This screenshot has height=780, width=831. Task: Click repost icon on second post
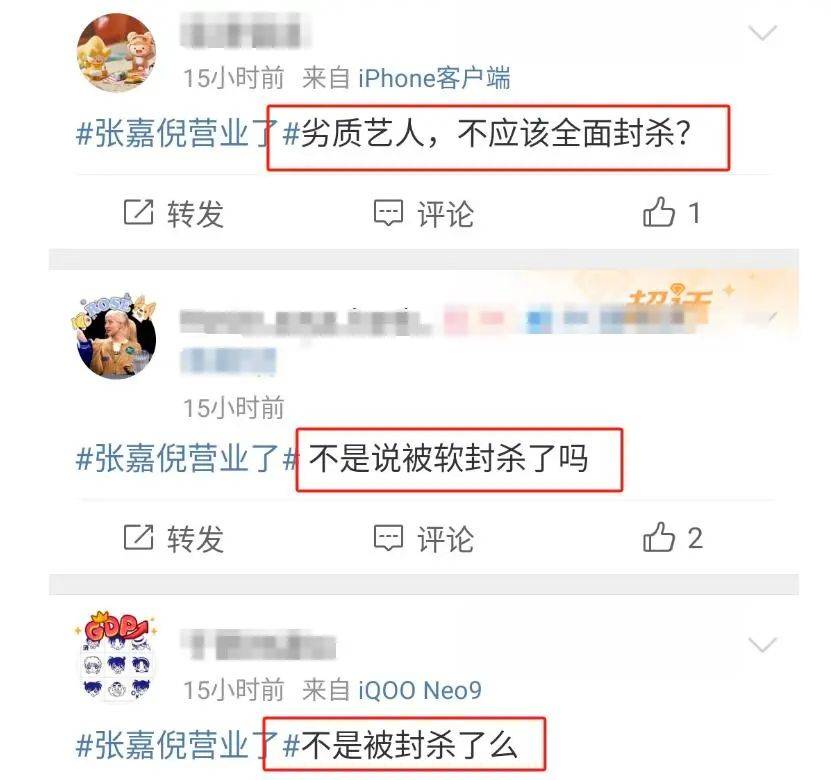pyautogui.click(x=138, y=537)
